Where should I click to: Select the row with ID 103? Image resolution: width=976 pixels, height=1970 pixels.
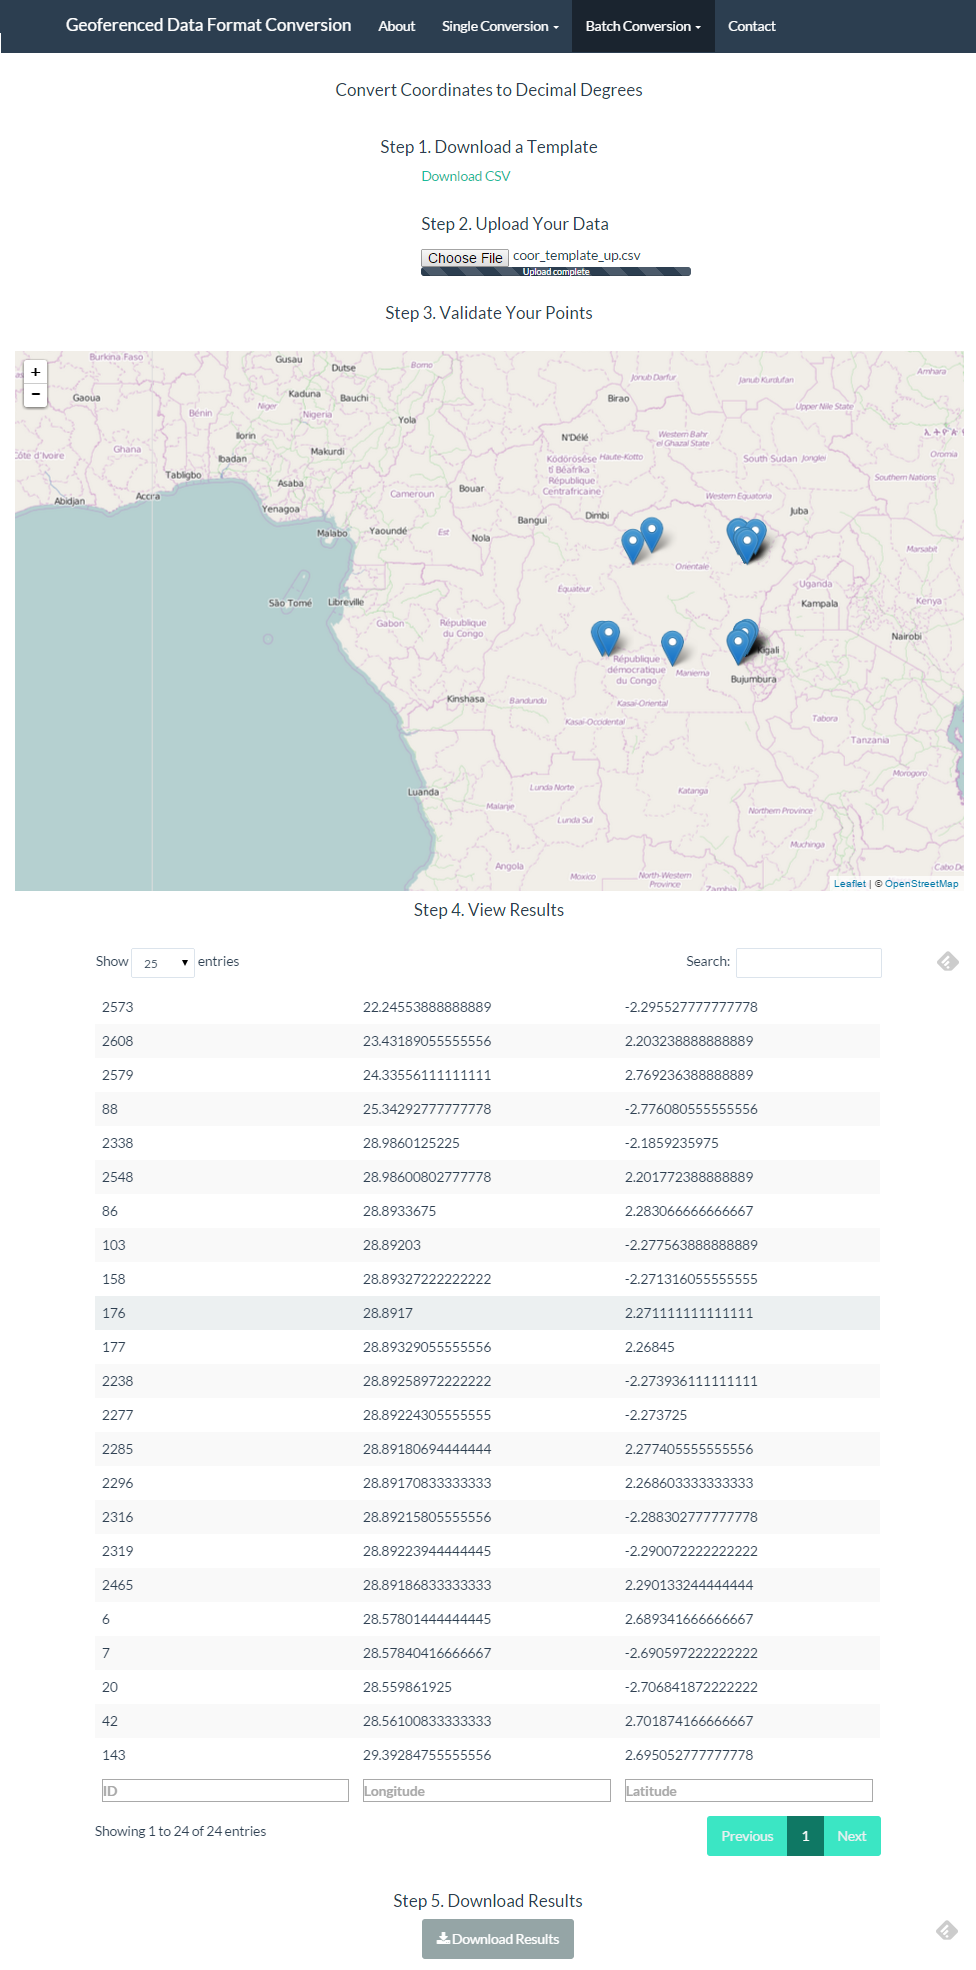click(x=487, y=1245)
